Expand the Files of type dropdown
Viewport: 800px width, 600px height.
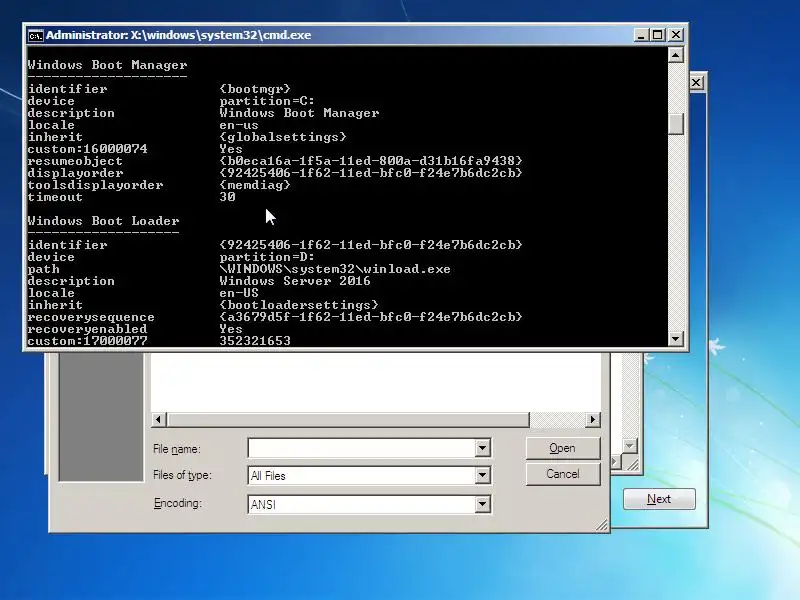[x=482, y=476]
